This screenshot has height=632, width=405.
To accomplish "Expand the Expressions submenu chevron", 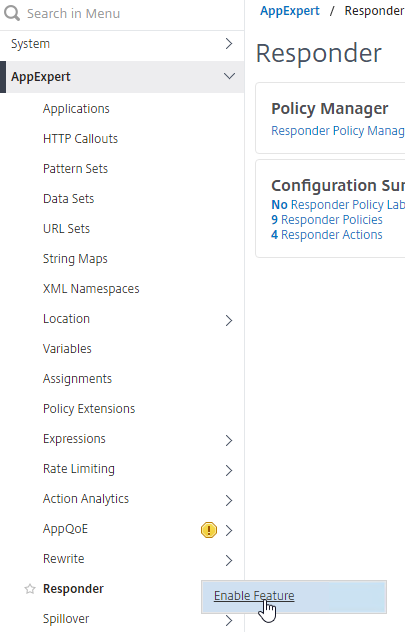I will (x=229, y=441).
